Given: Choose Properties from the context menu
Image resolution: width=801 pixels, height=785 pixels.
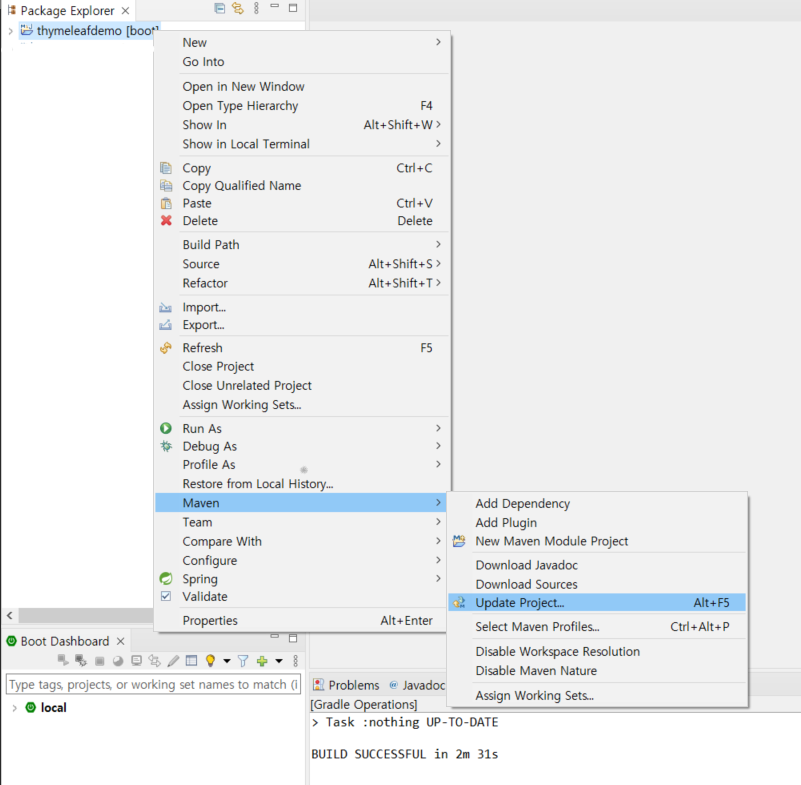Looking at the screenshot, I should (x=301, y=621).
